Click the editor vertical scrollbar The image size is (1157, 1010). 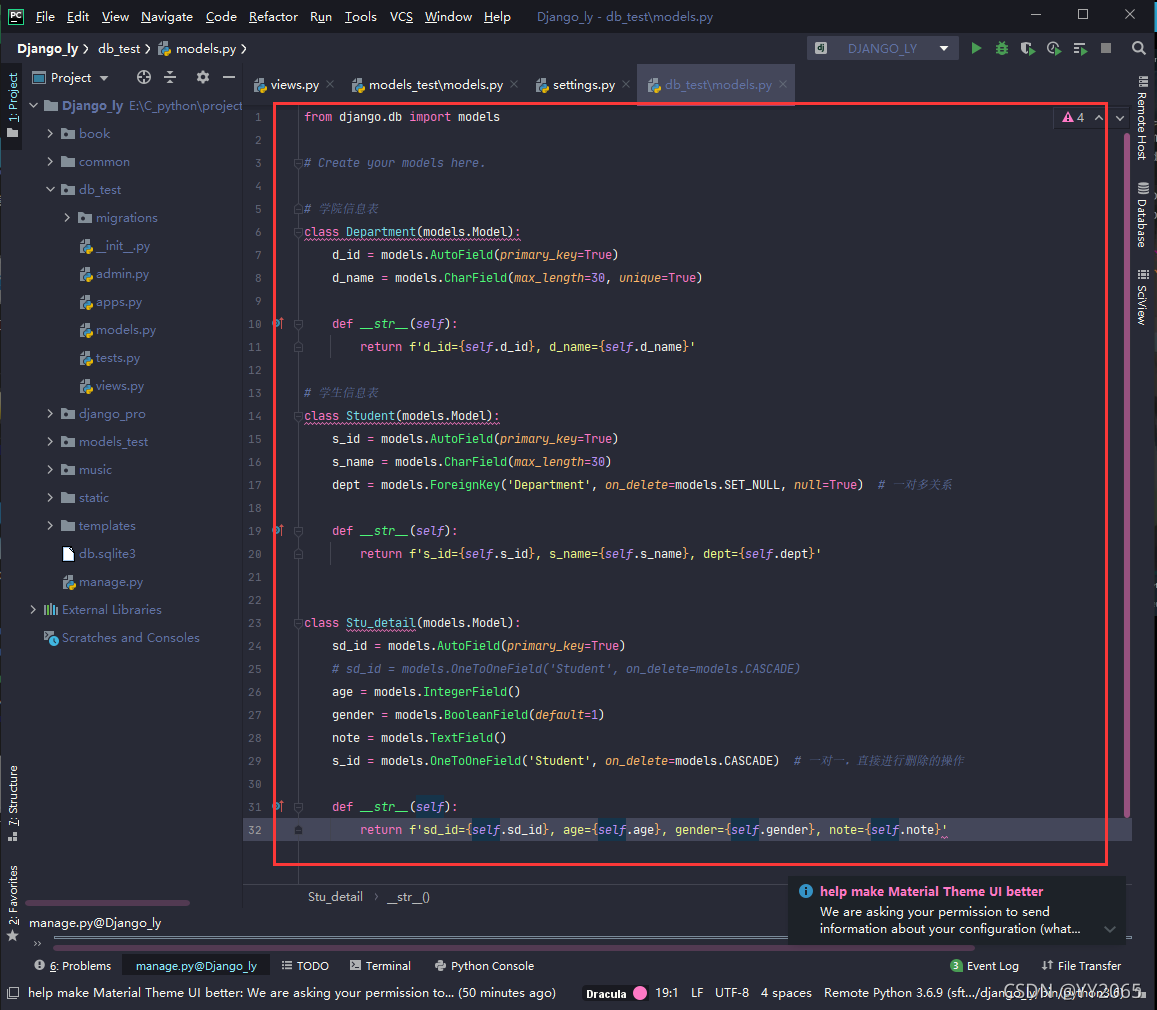click(x=1127, y=474)
